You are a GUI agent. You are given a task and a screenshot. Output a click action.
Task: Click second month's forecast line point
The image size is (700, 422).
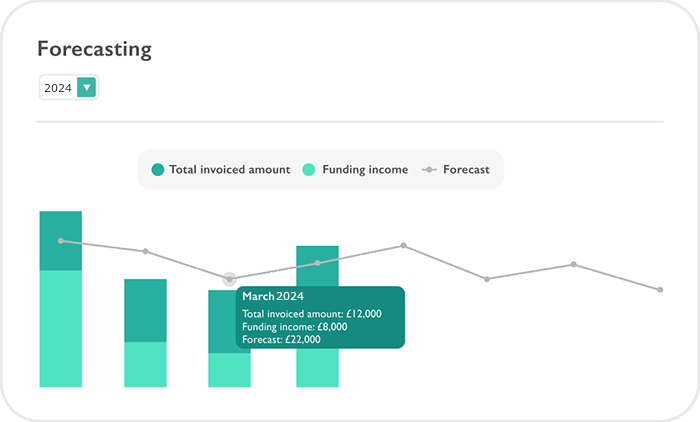pos(145,251)
